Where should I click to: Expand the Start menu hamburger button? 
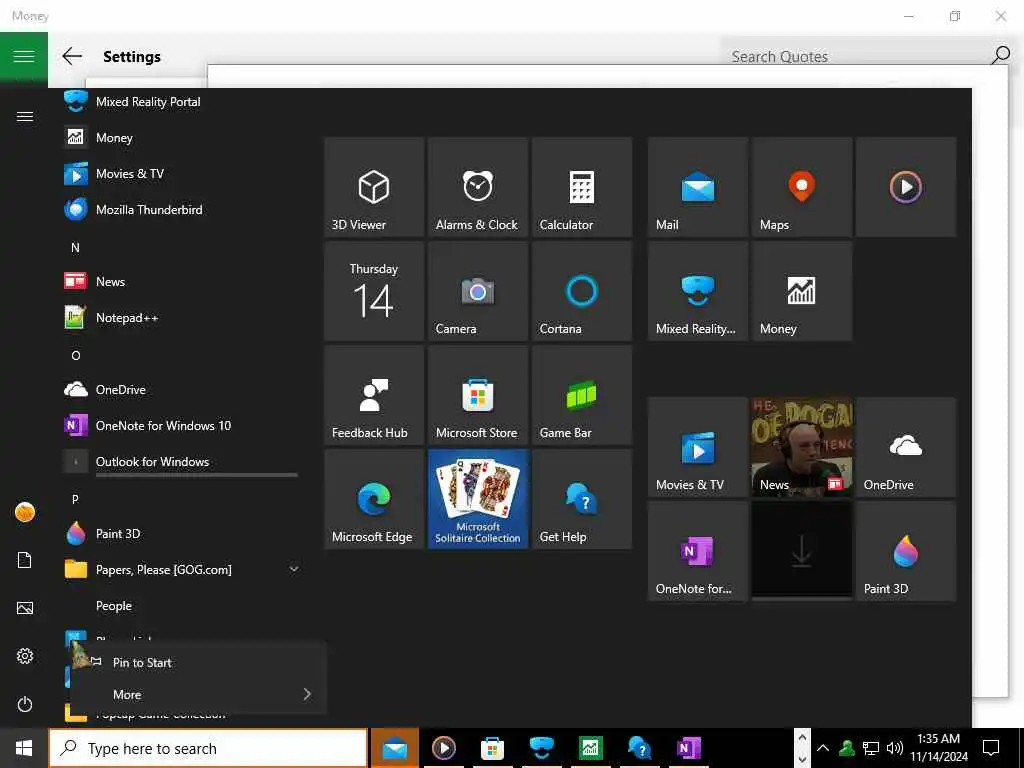(x=25, y=117)
